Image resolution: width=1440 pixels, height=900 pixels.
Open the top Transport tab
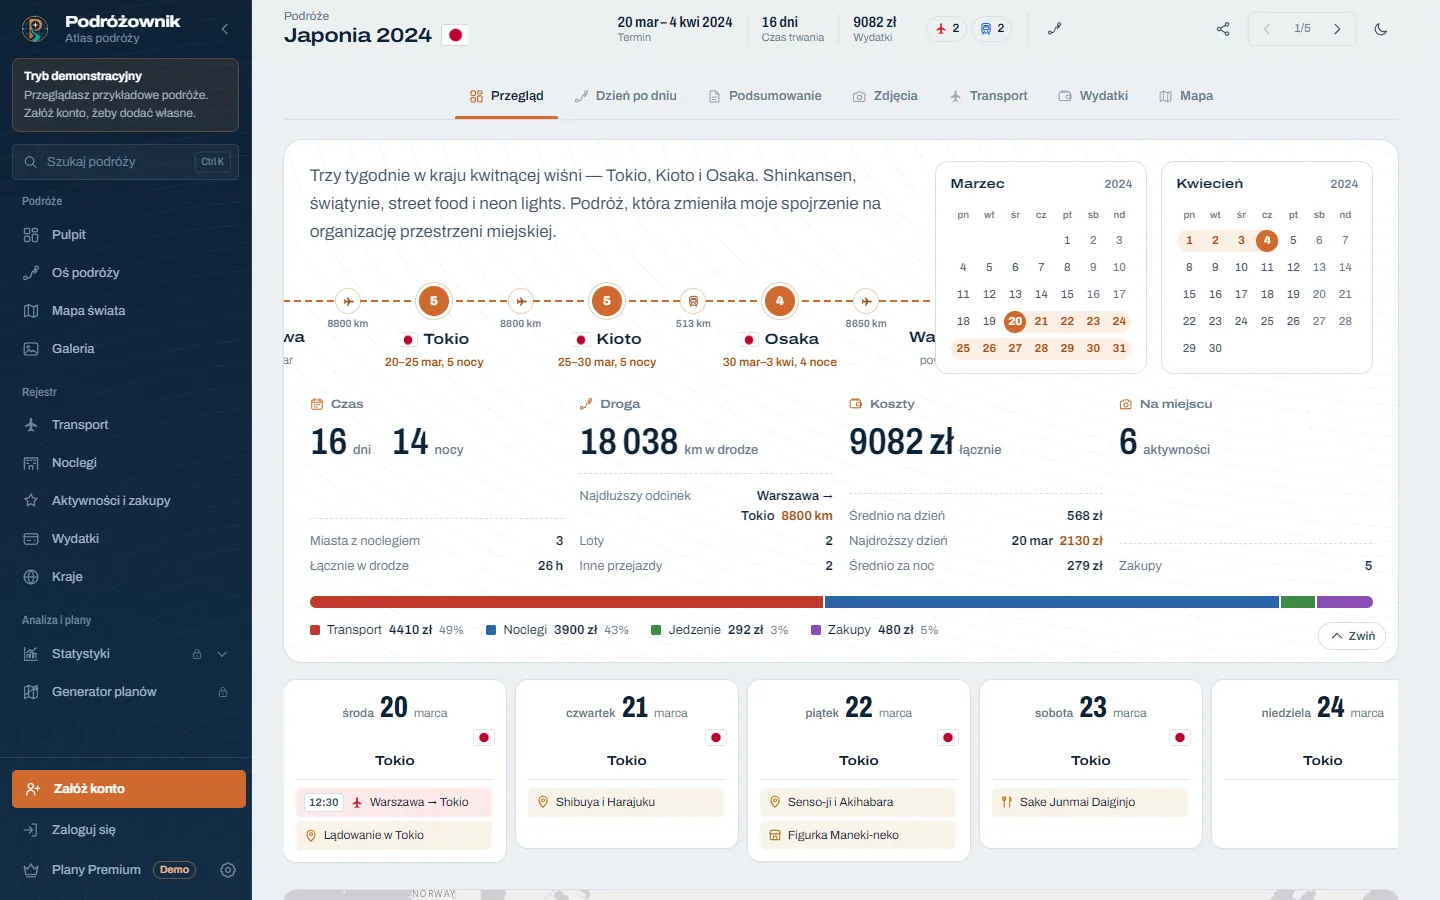coord(988,96)
